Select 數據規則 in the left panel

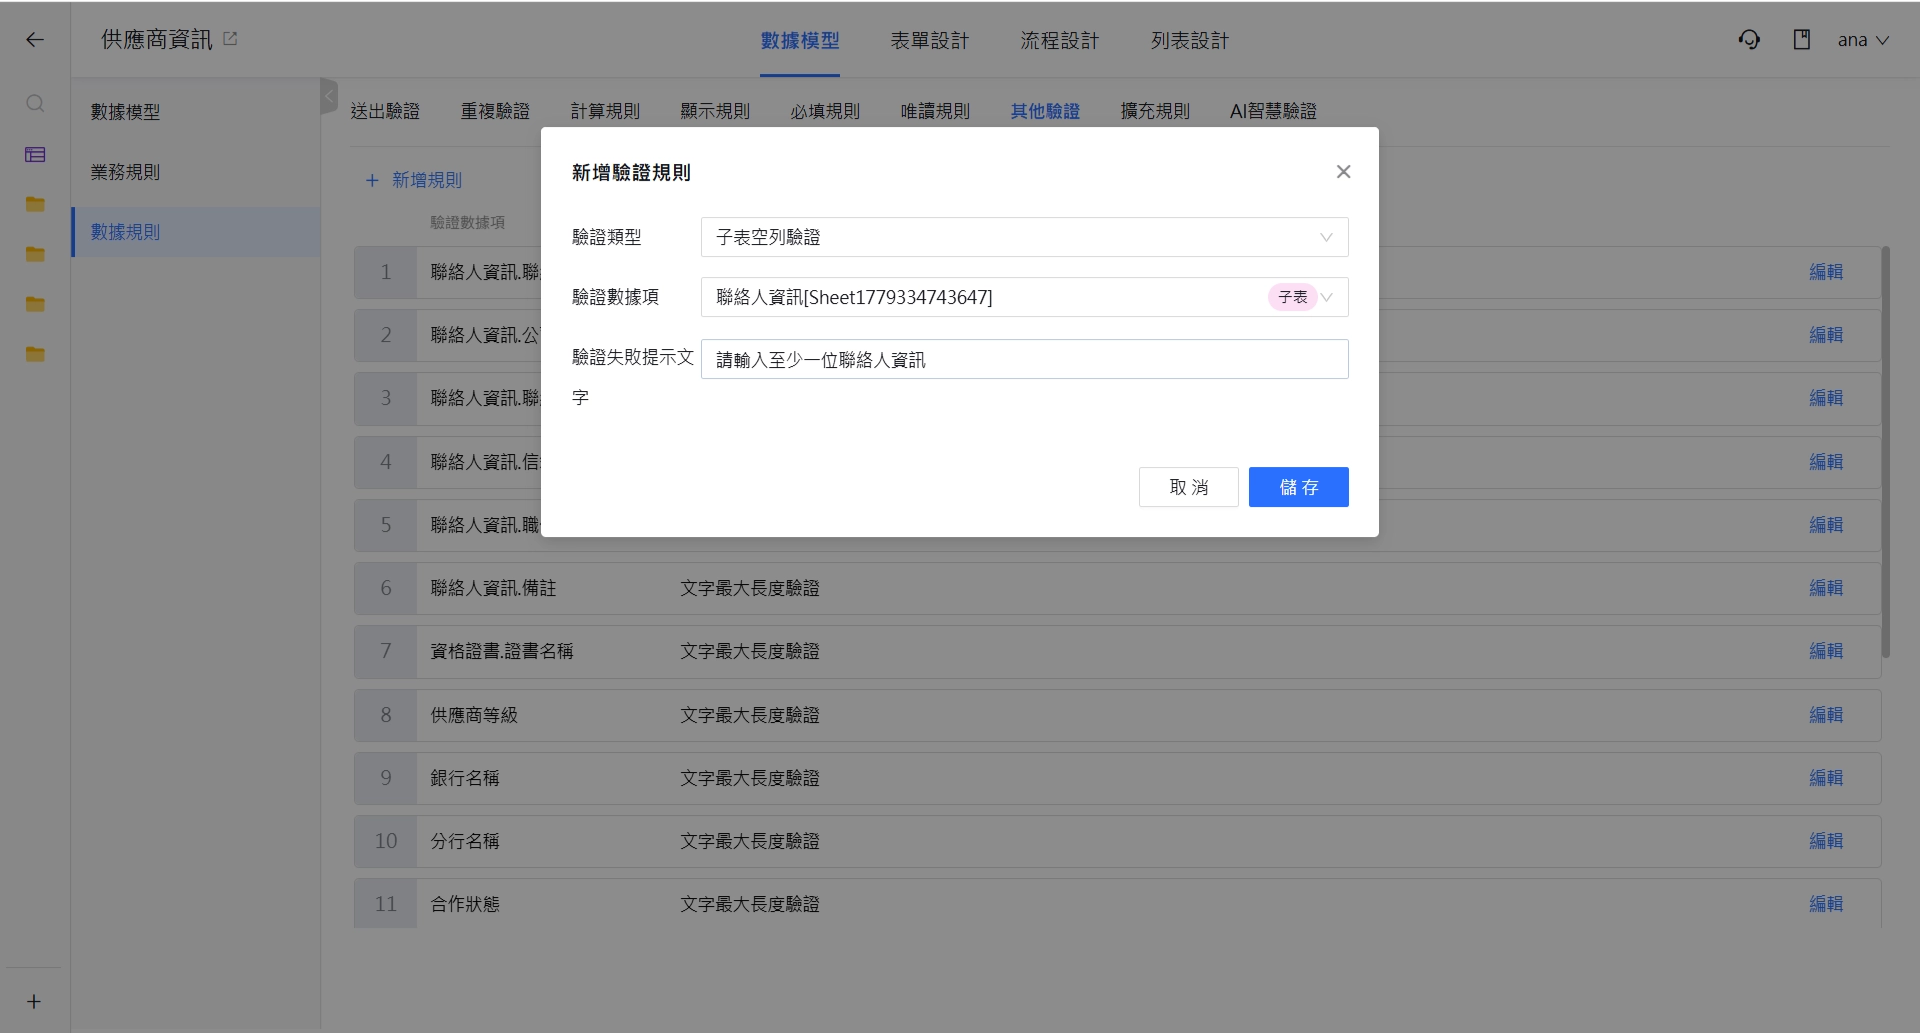point(196,232)
